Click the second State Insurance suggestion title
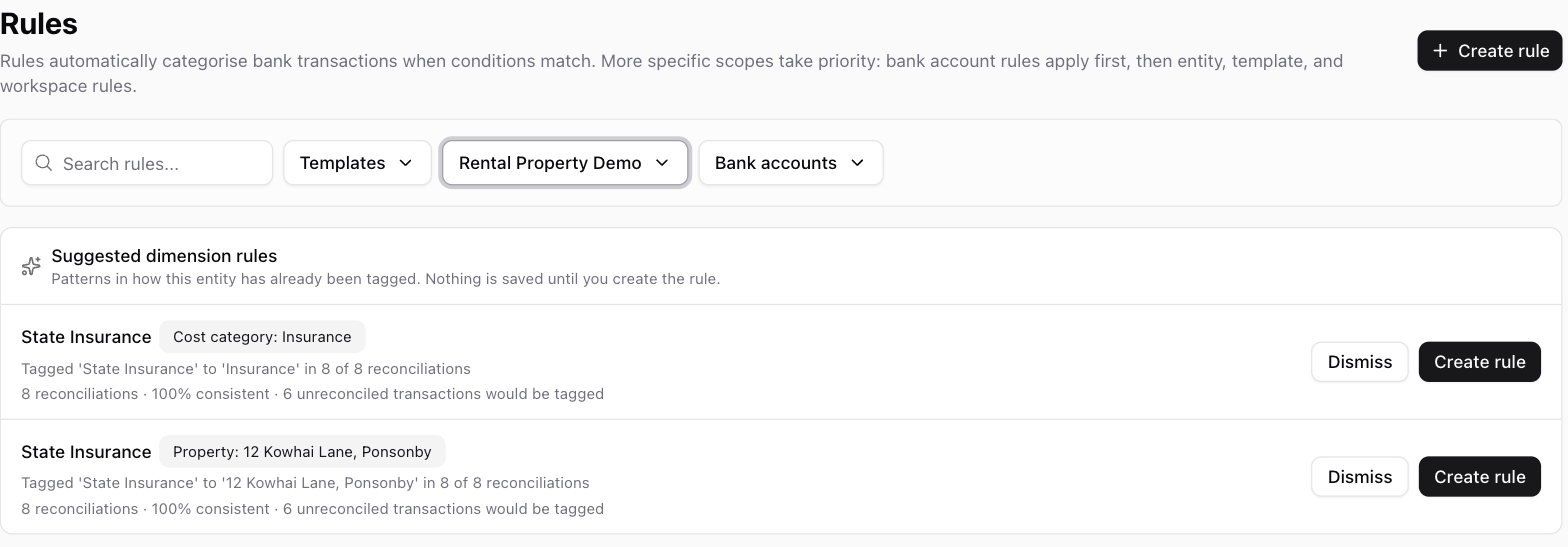 pyautogui.click(x=86, y=452)
